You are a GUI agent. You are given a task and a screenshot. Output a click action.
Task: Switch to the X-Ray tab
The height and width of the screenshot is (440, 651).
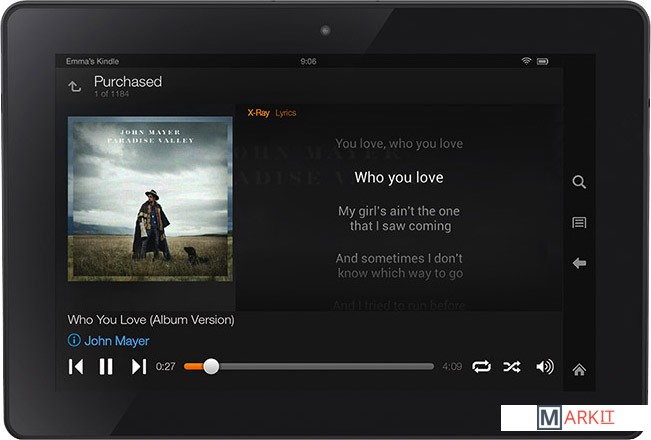[x=258, y=113]
